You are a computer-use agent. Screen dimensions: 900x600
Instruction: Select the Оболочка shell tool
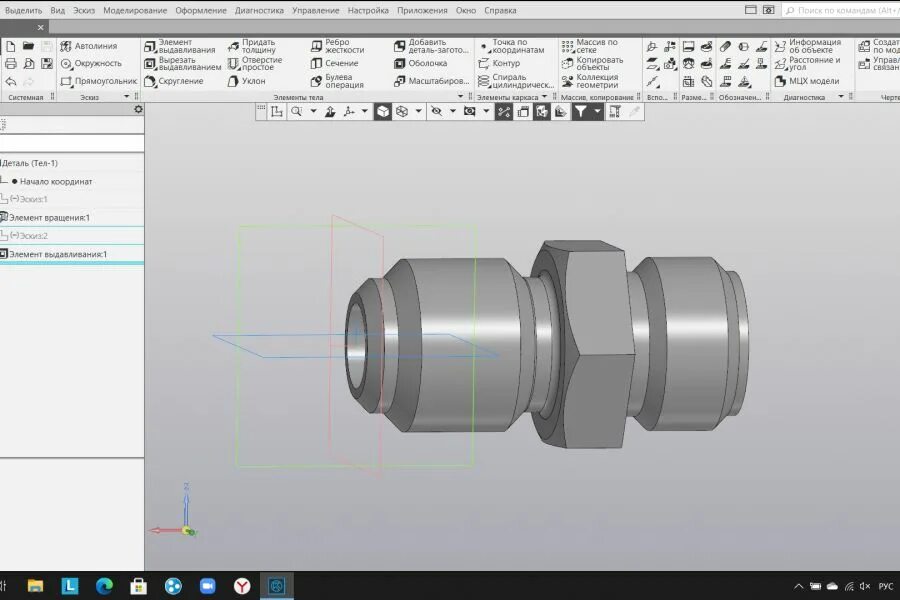421,64
